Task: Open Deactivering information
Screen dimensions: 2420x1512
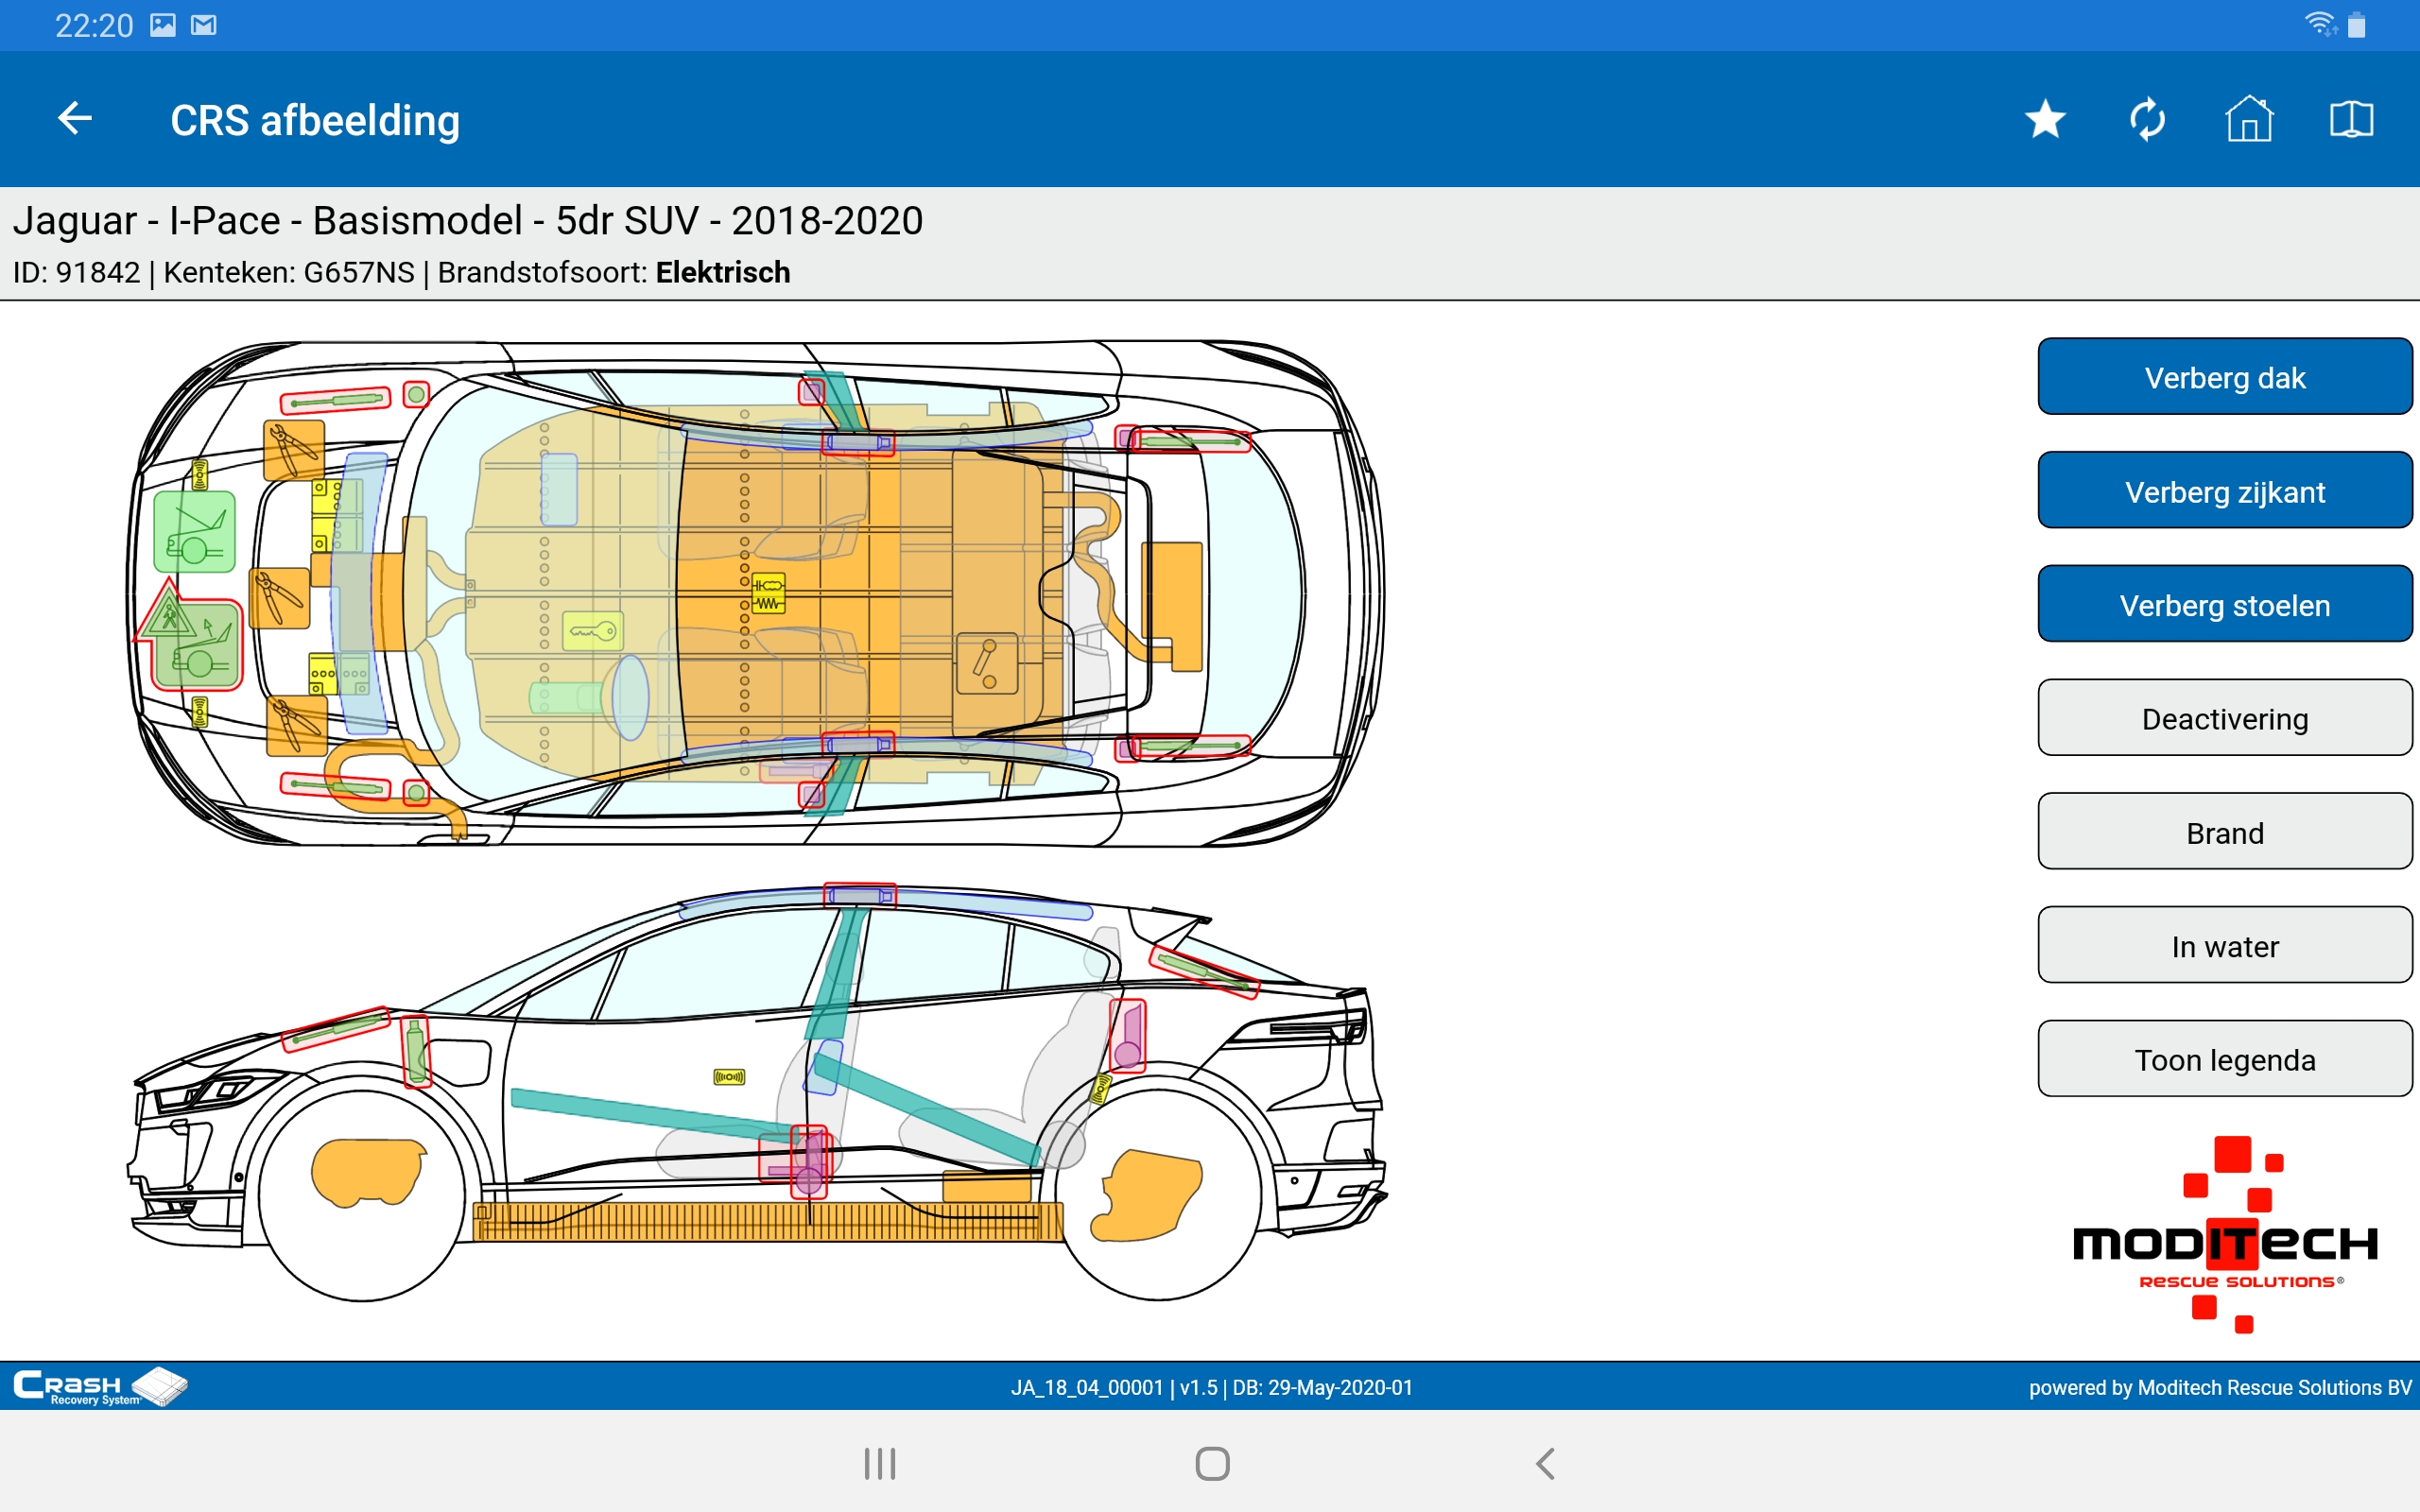Action: [x=2225, y=718]
